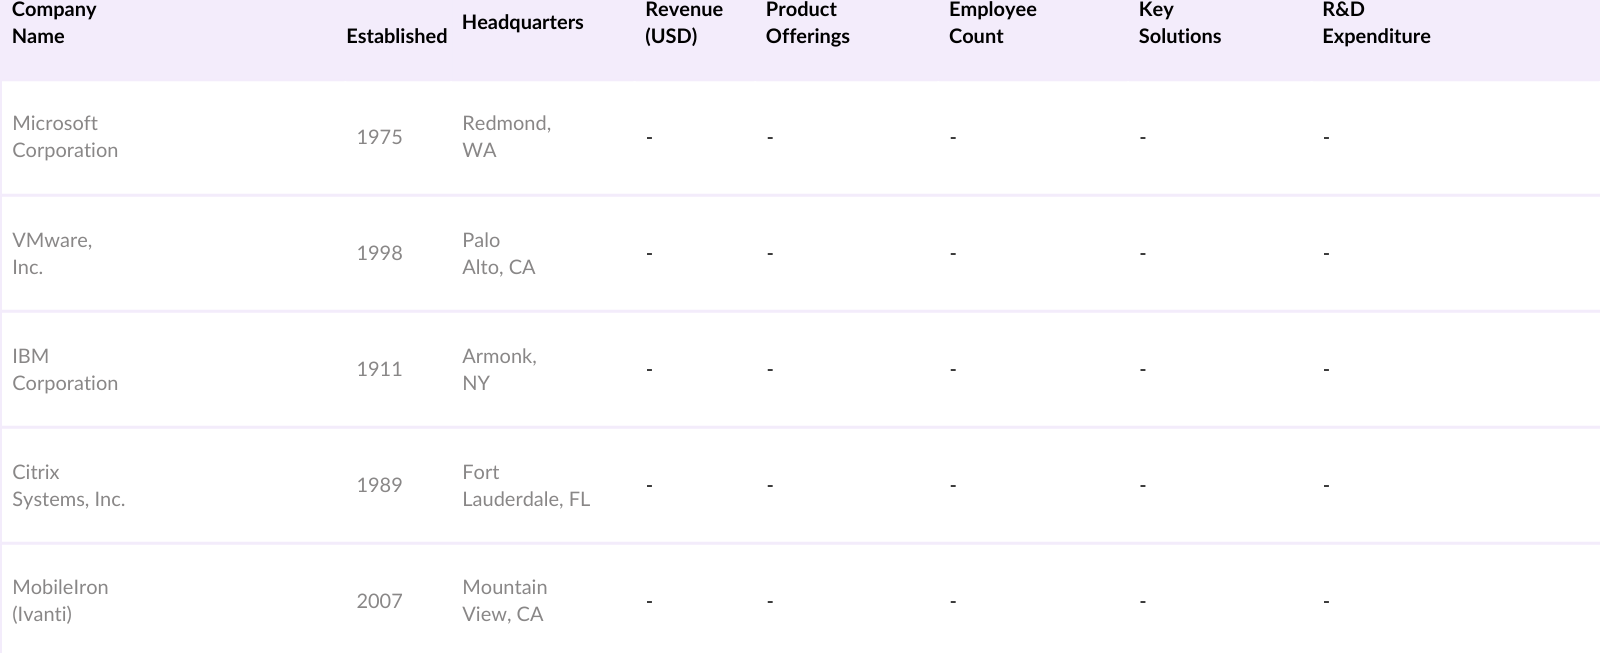Click the Citrix Systems, Inc. cell
The width and height of the screenshot is (1600, 653).
click(x=68, y=485)
